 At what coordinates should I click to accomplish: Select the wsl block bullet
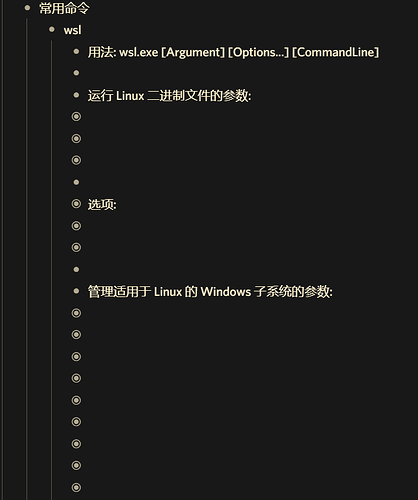52,29
